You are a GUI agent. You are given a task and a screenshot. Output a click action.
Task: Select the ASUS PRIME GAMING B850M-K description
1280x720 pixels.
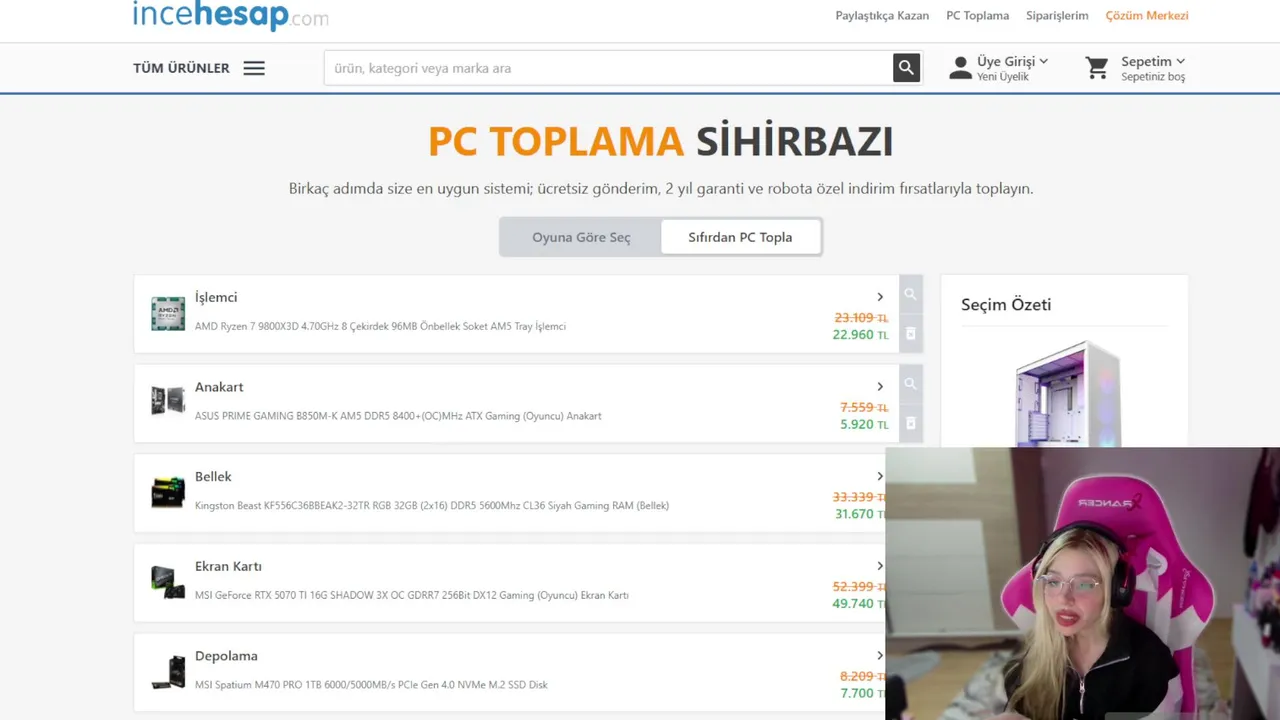click(x=398, y=416)
